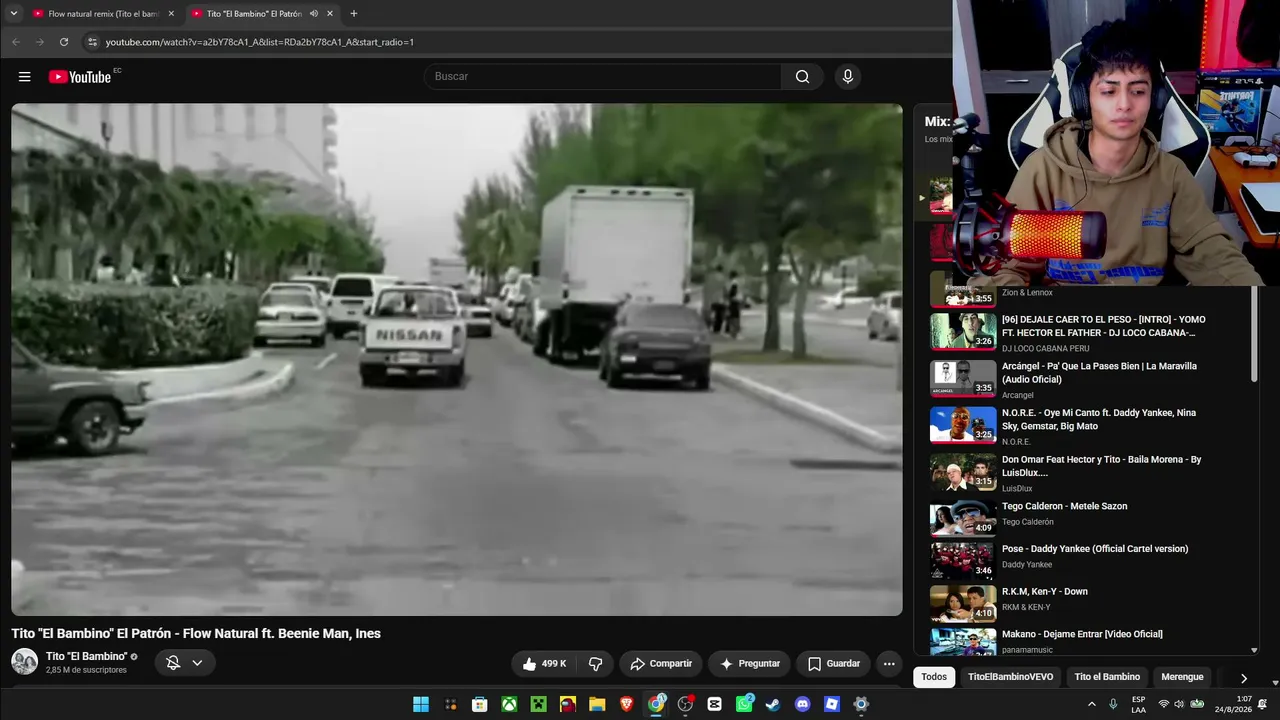Open the tab search dropdown

[x=13, y=14]
